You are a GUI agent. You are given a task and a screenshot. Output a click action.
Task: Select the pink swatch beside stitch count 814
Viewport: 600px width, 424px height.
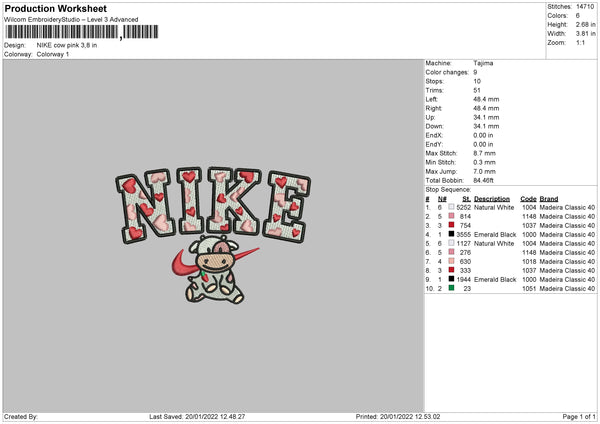(x=452, y=216)
